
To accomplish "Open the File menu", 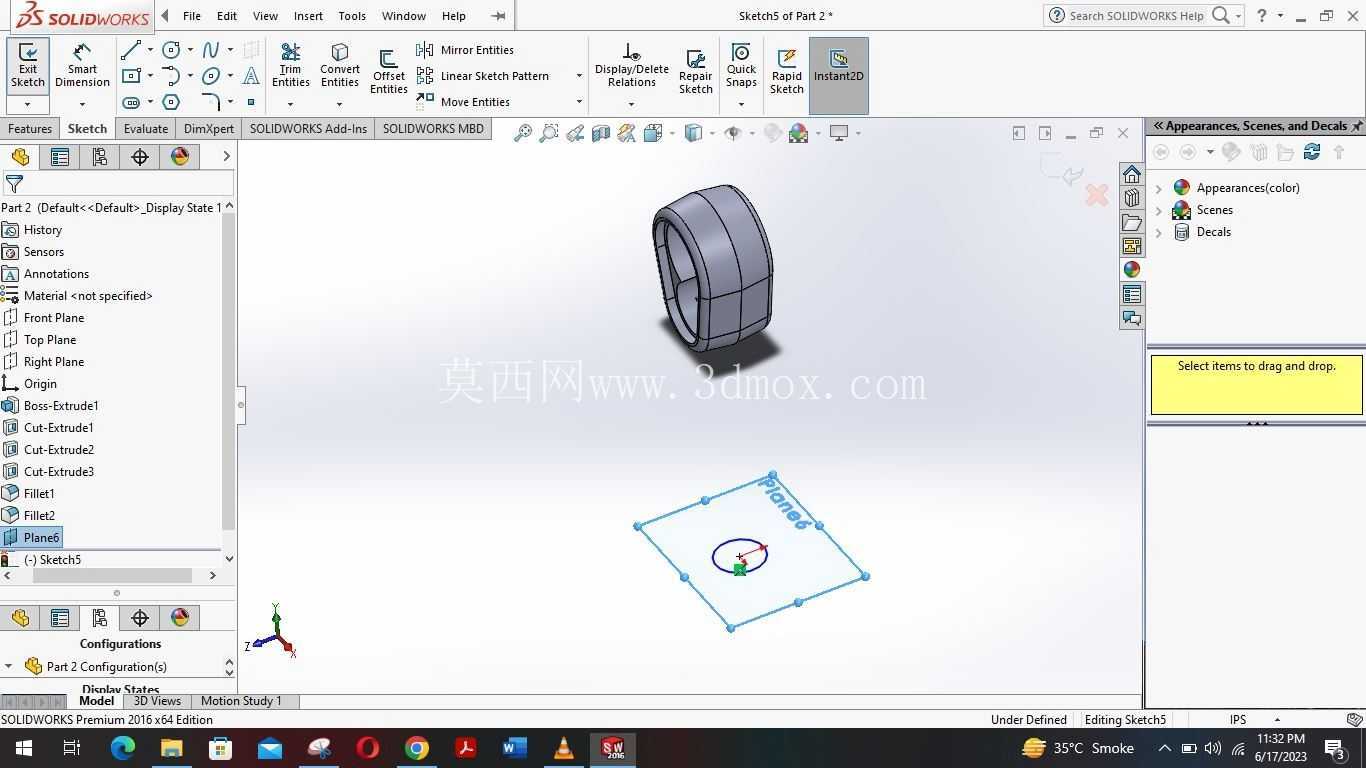I will pos(192,16).
